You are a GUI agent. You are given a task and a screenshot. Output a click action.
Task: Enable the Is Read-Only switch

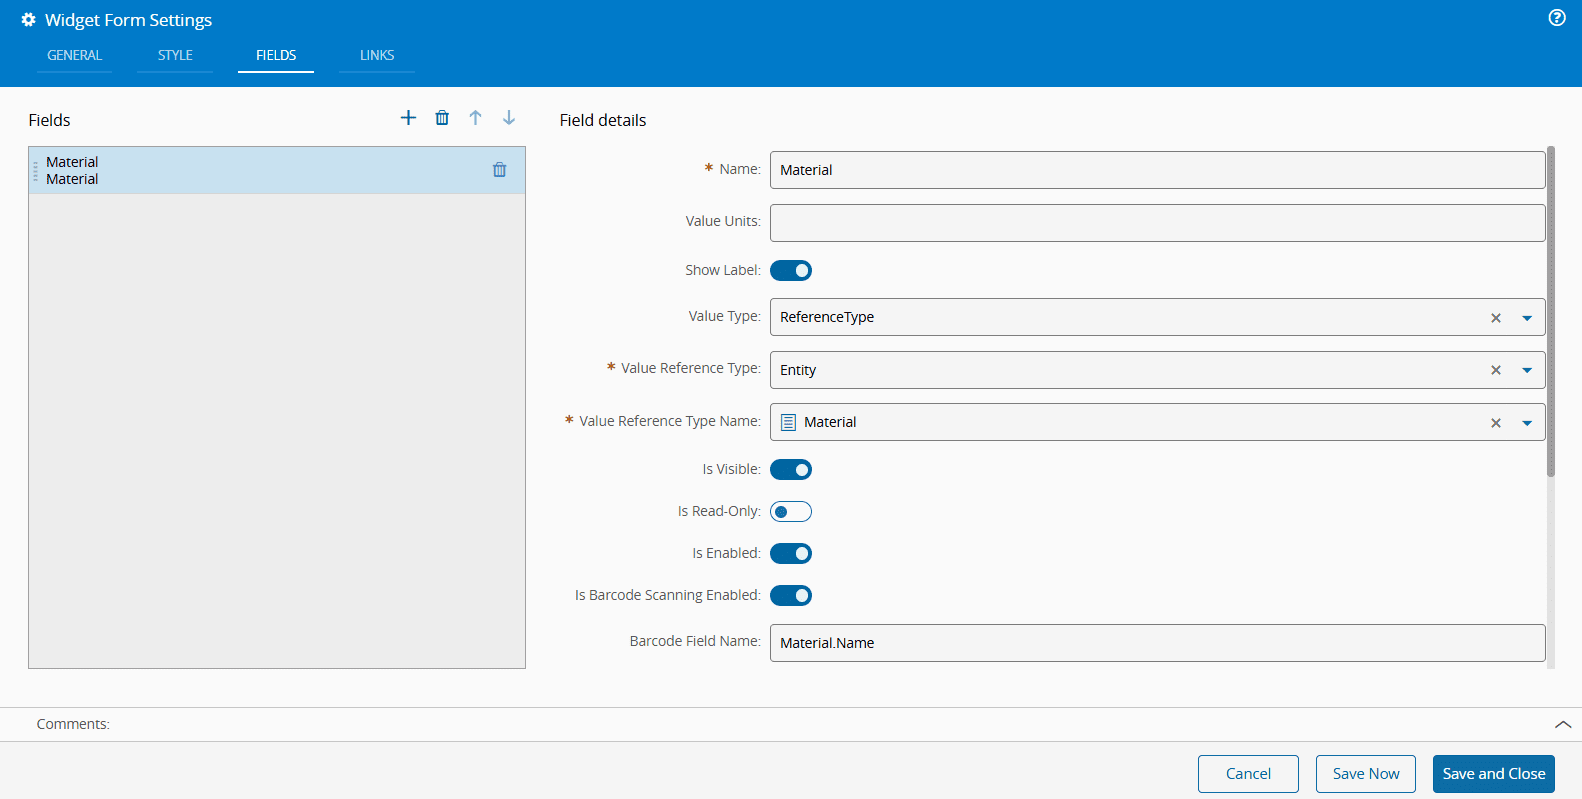click(x=791, y=512)
